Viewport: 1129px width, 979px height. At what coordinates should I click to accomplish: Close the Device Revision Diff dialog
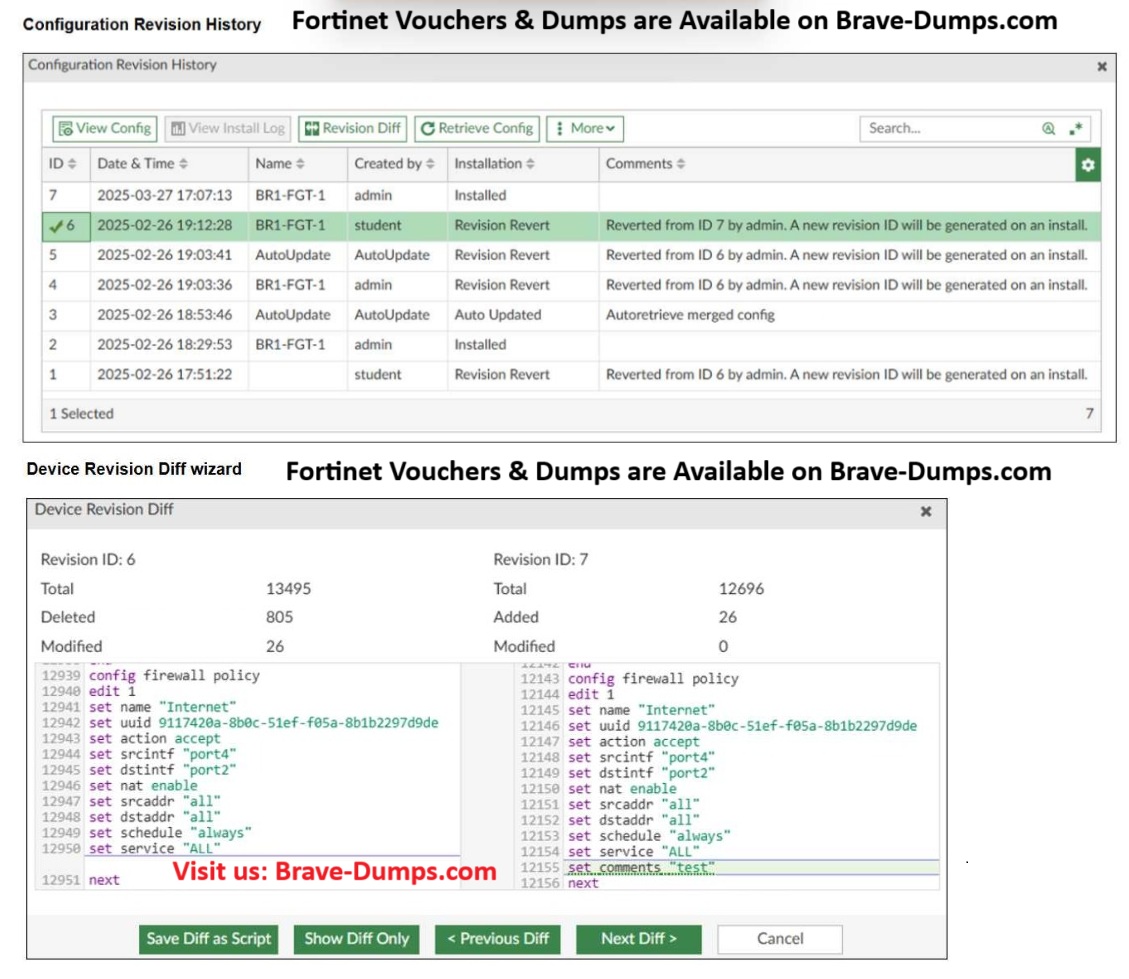point(926,511)
